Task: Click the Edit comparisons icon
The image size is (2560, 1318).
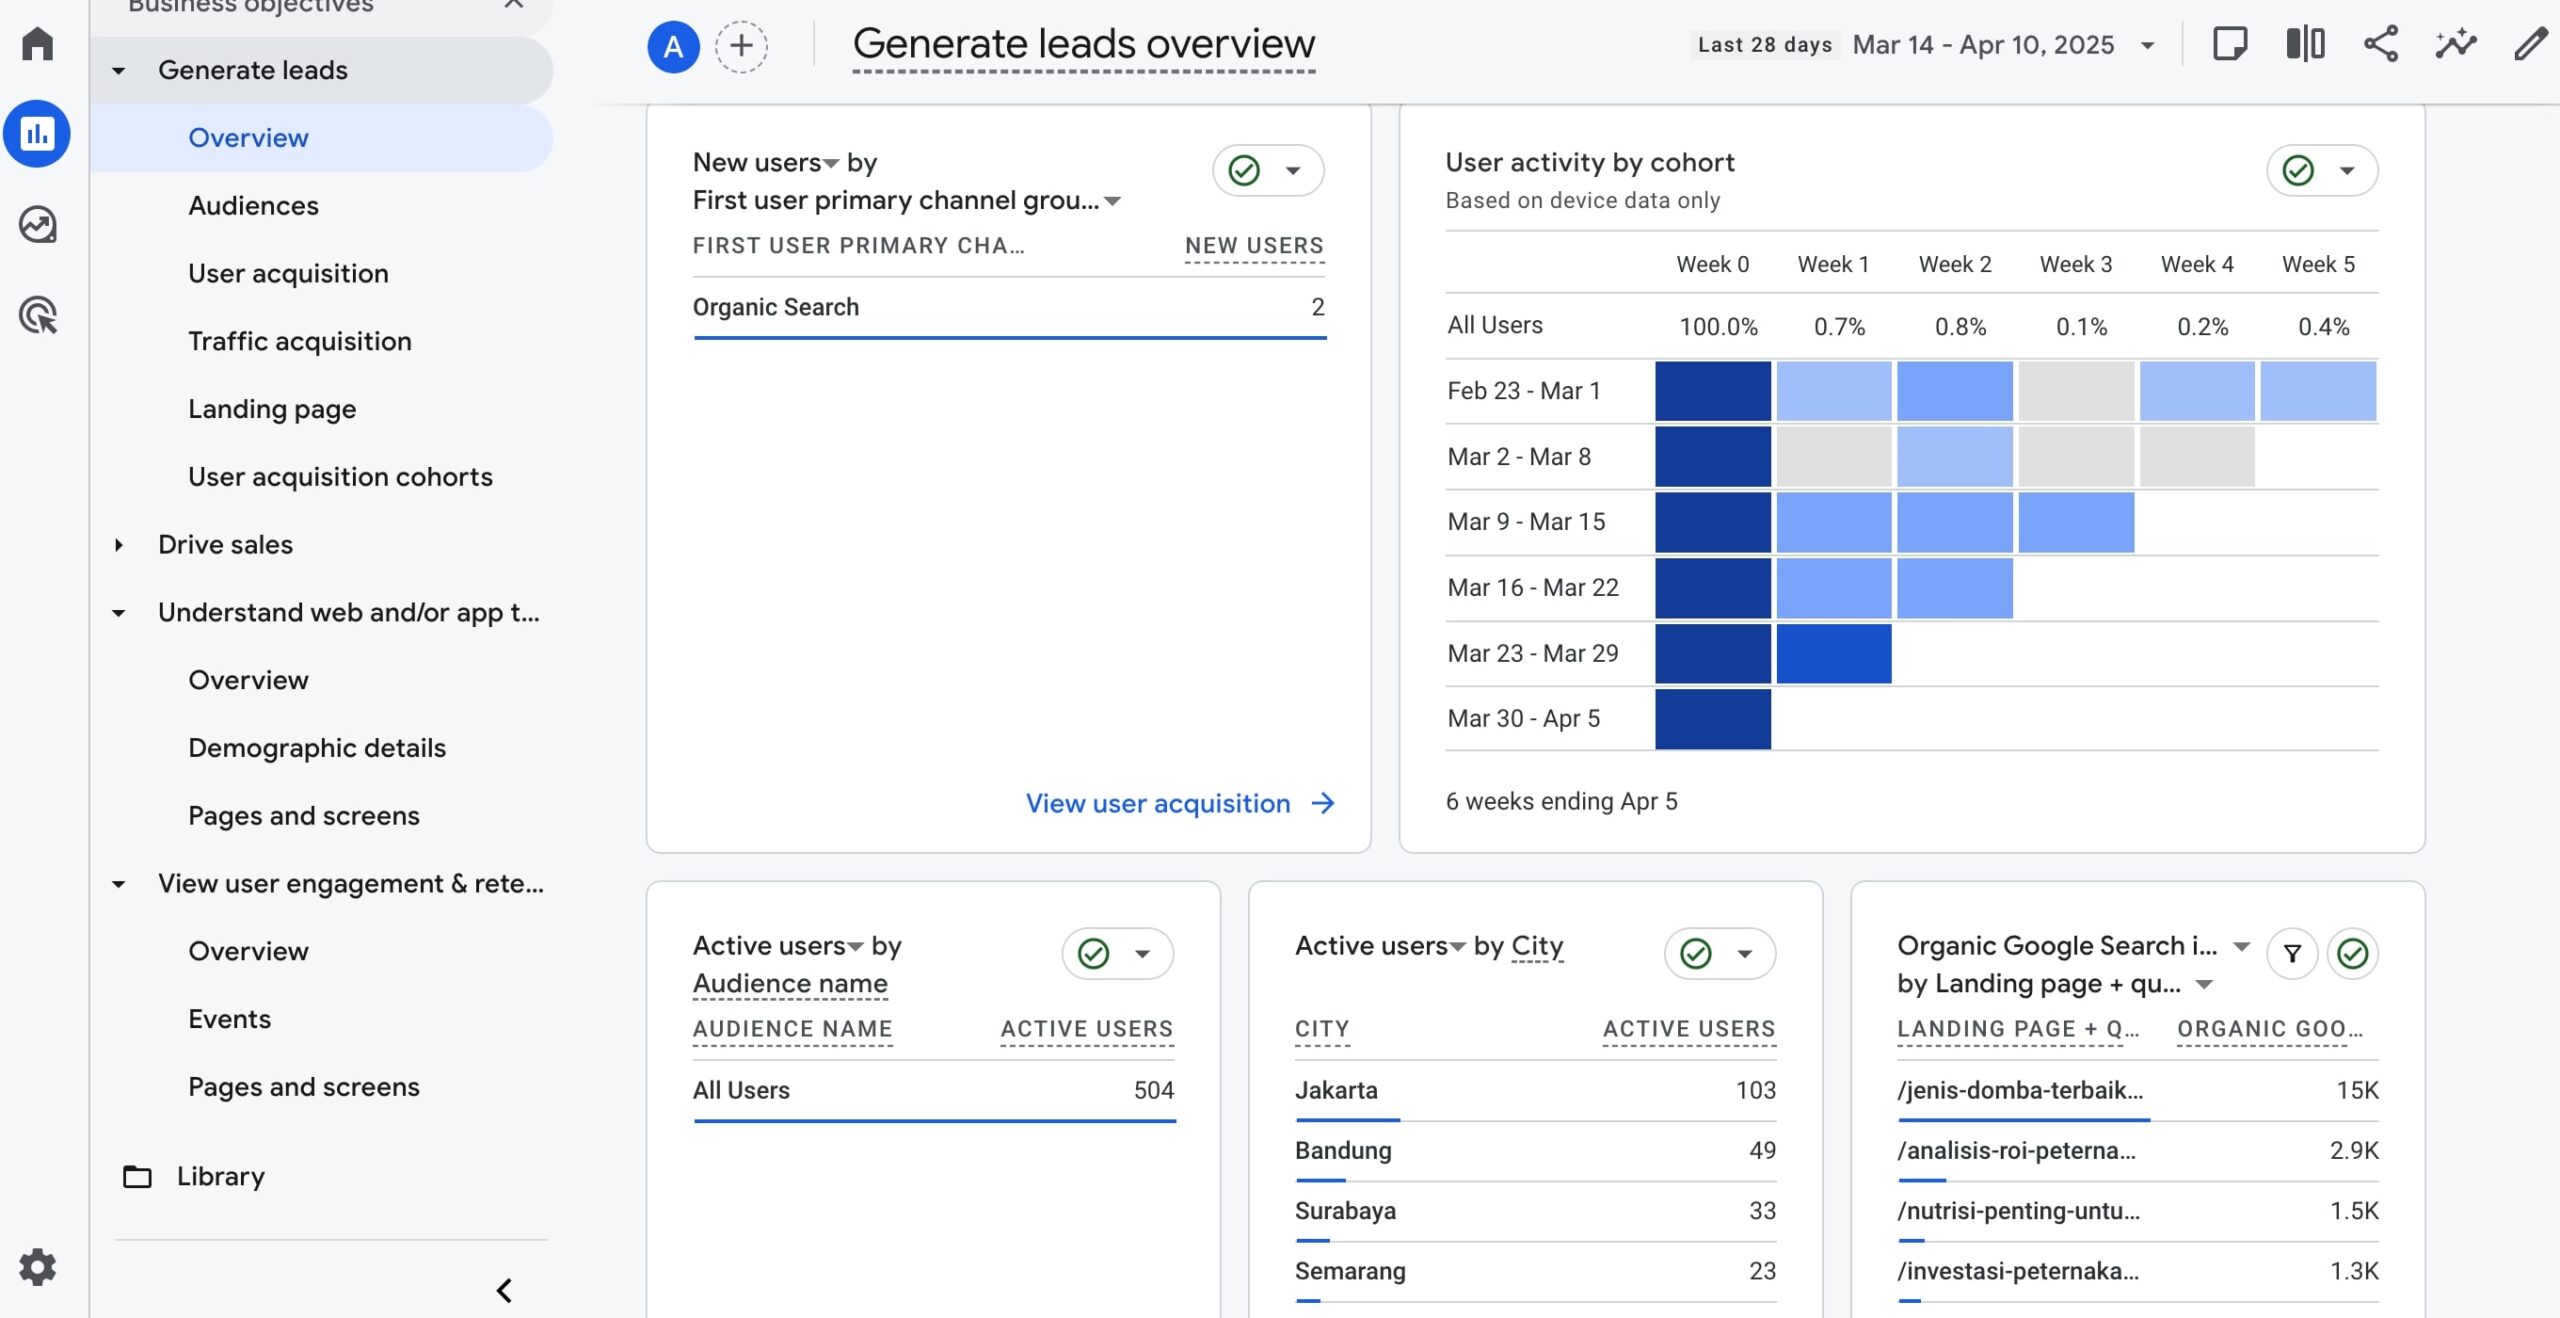Action: tap(2305, 44)
